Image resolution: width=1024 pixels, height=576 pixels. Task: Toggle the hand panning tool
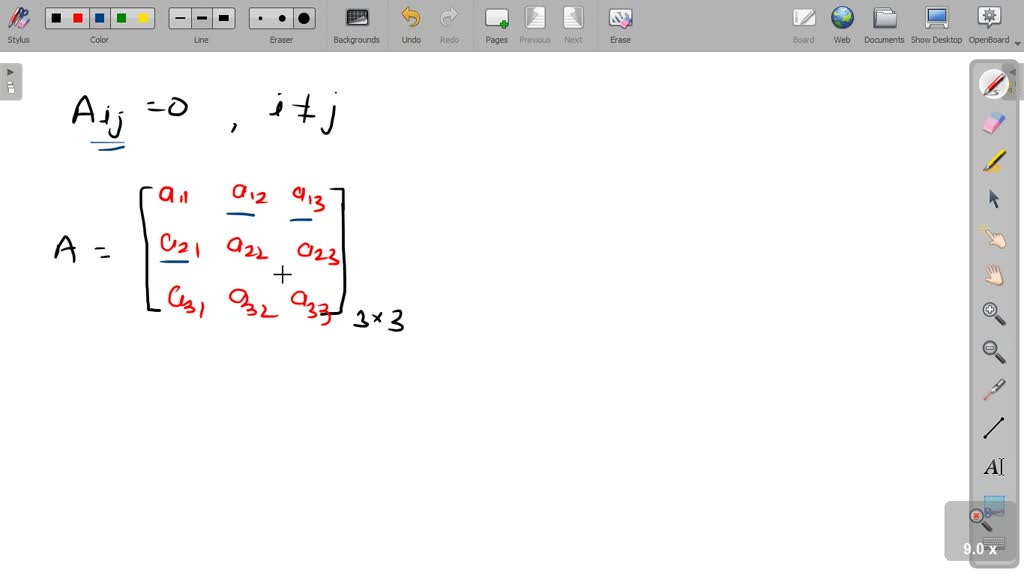pyautogui.click(x=993, y=274)
